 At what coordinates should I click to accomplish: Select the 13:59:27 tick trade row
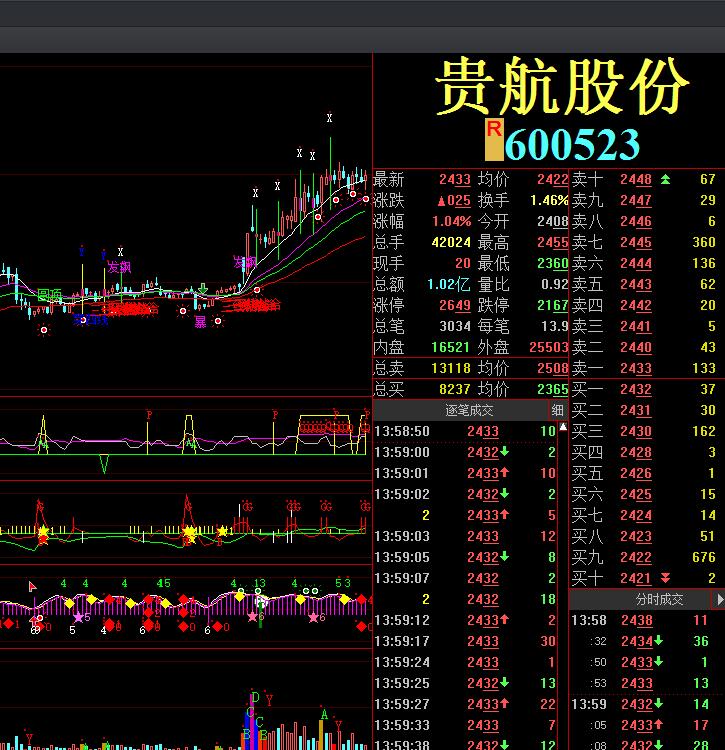pos(465,704)
